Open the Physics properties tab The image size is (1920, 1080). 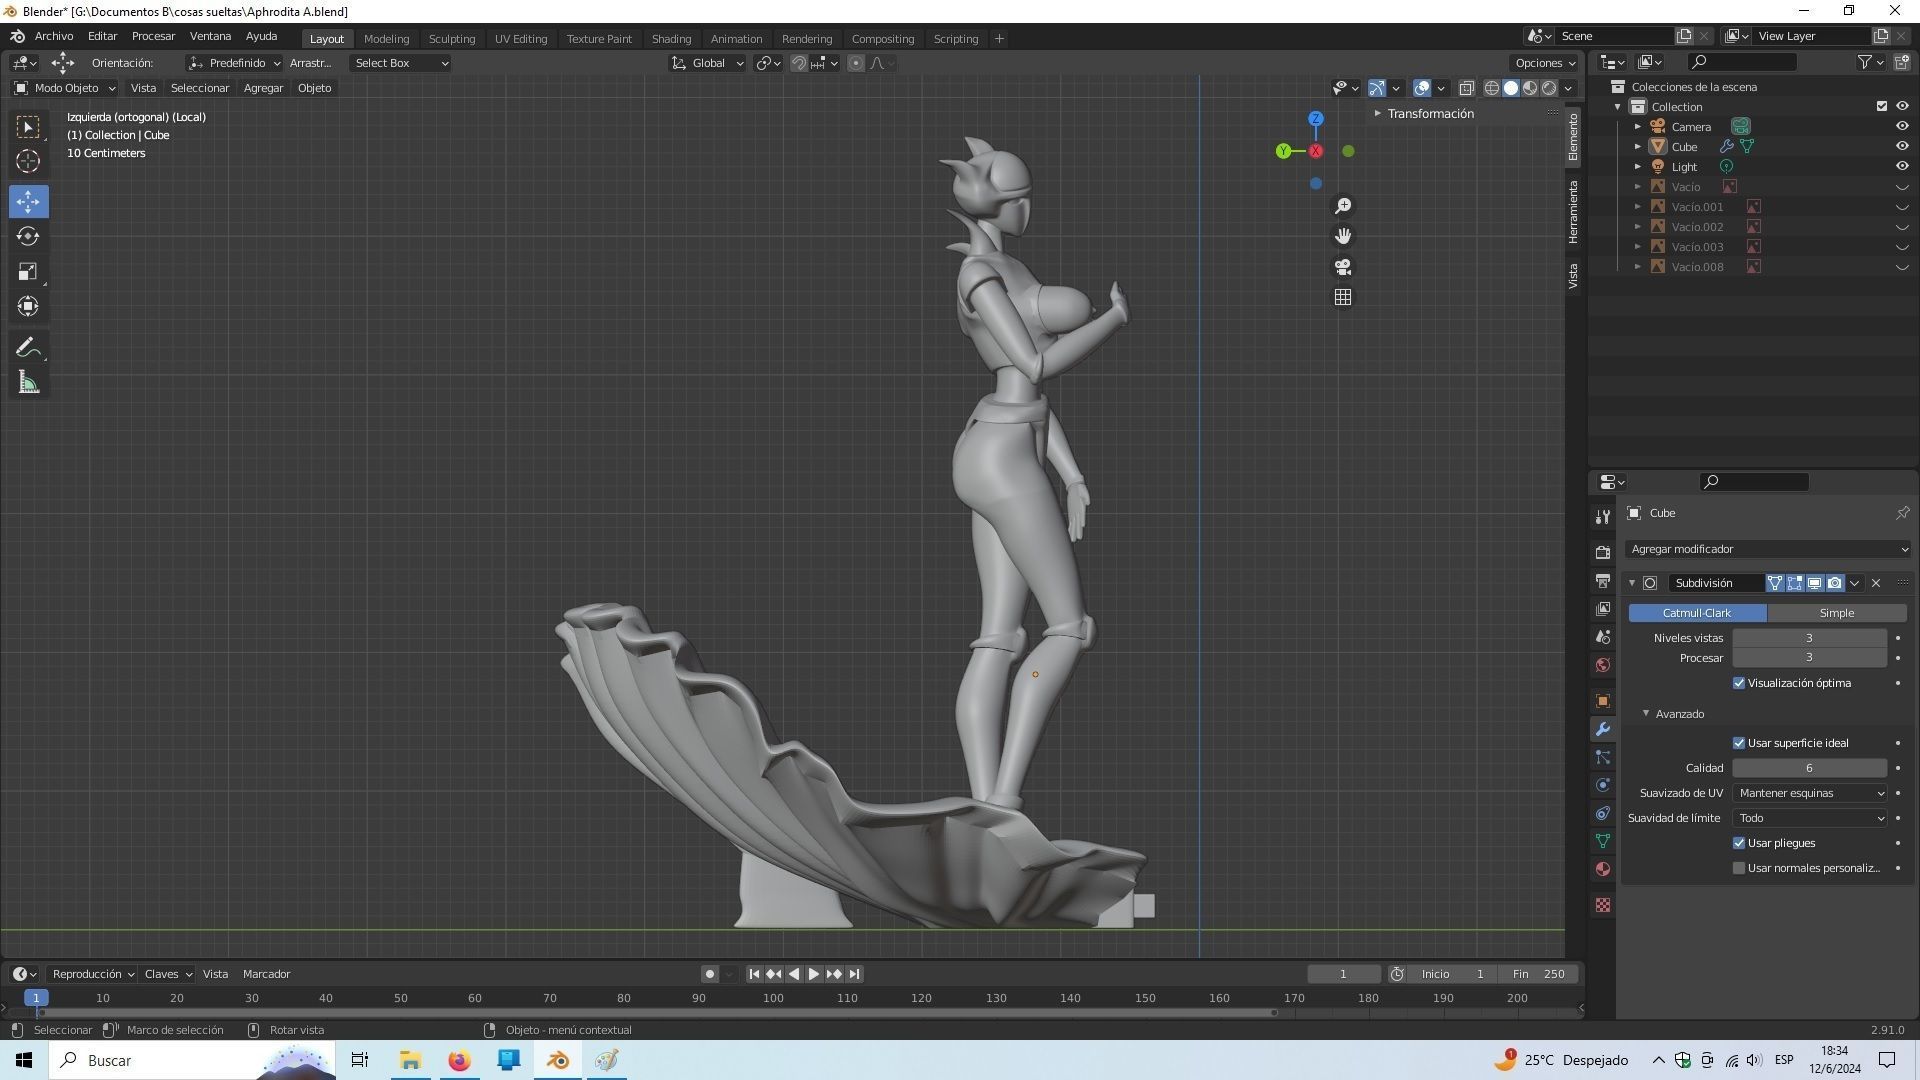coord(1603,785)
